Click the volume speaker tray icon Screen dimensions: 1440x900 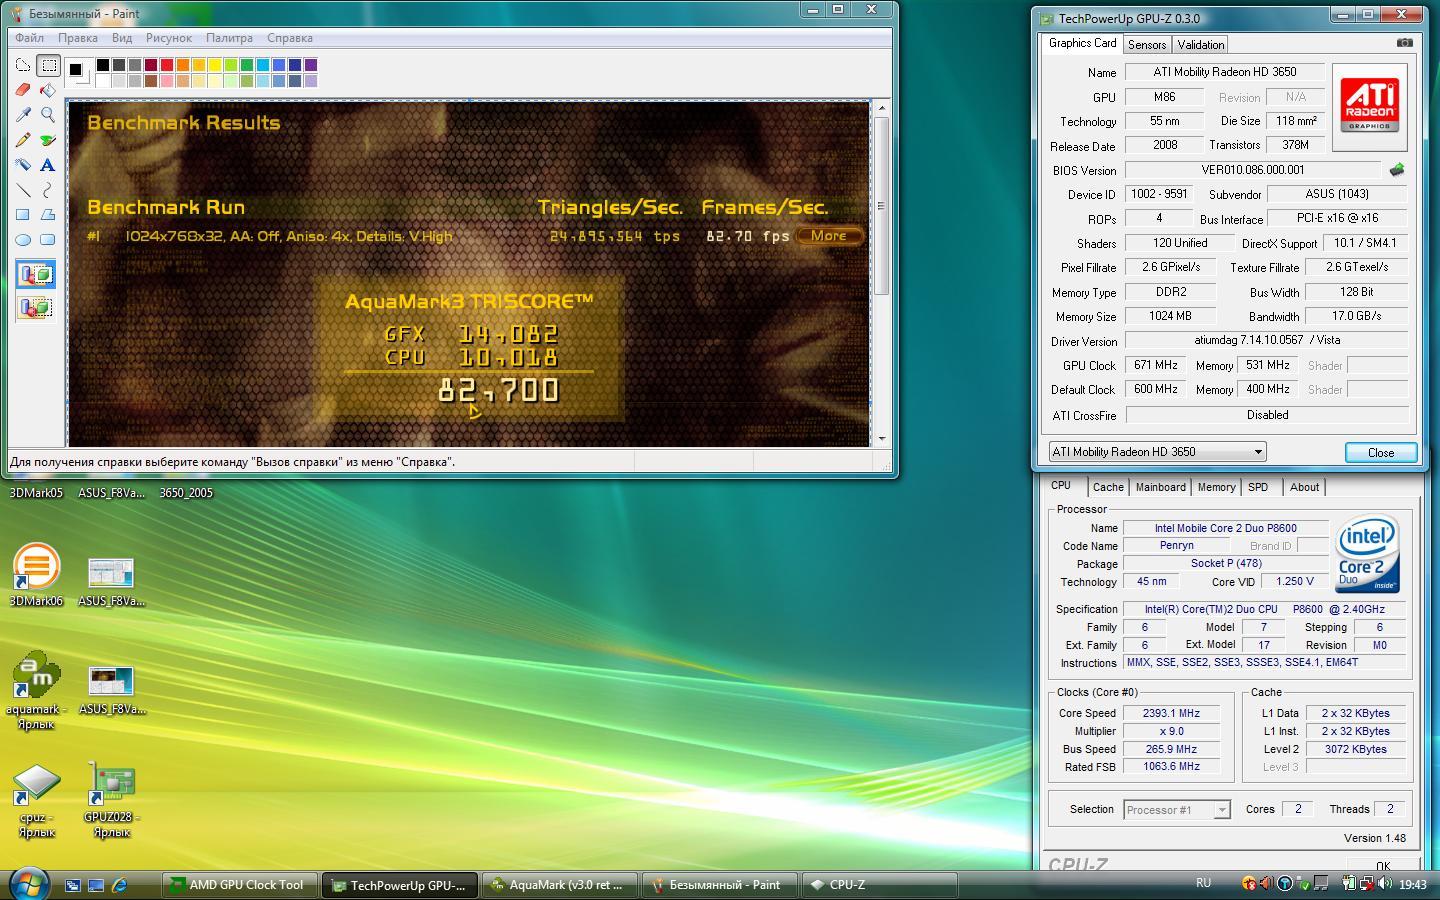1385,884
